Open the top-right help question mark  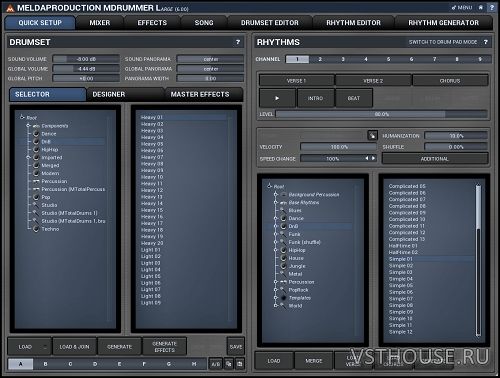coord(492,7)
